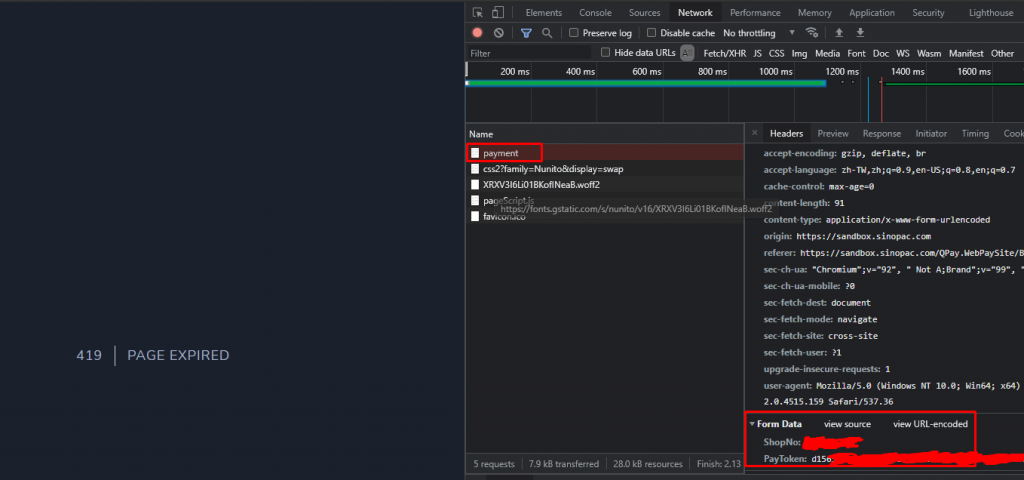1024x480 pixels.
Task: Filter requests by Img
Action: click(799, 54)
